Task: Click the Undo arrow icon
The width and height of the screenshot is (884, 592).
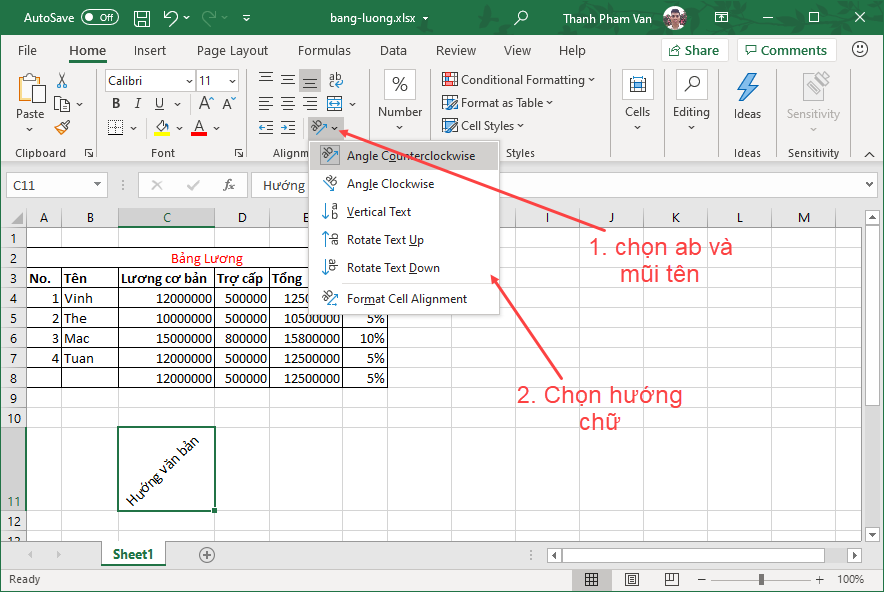Action: click(x=171, y=17)
